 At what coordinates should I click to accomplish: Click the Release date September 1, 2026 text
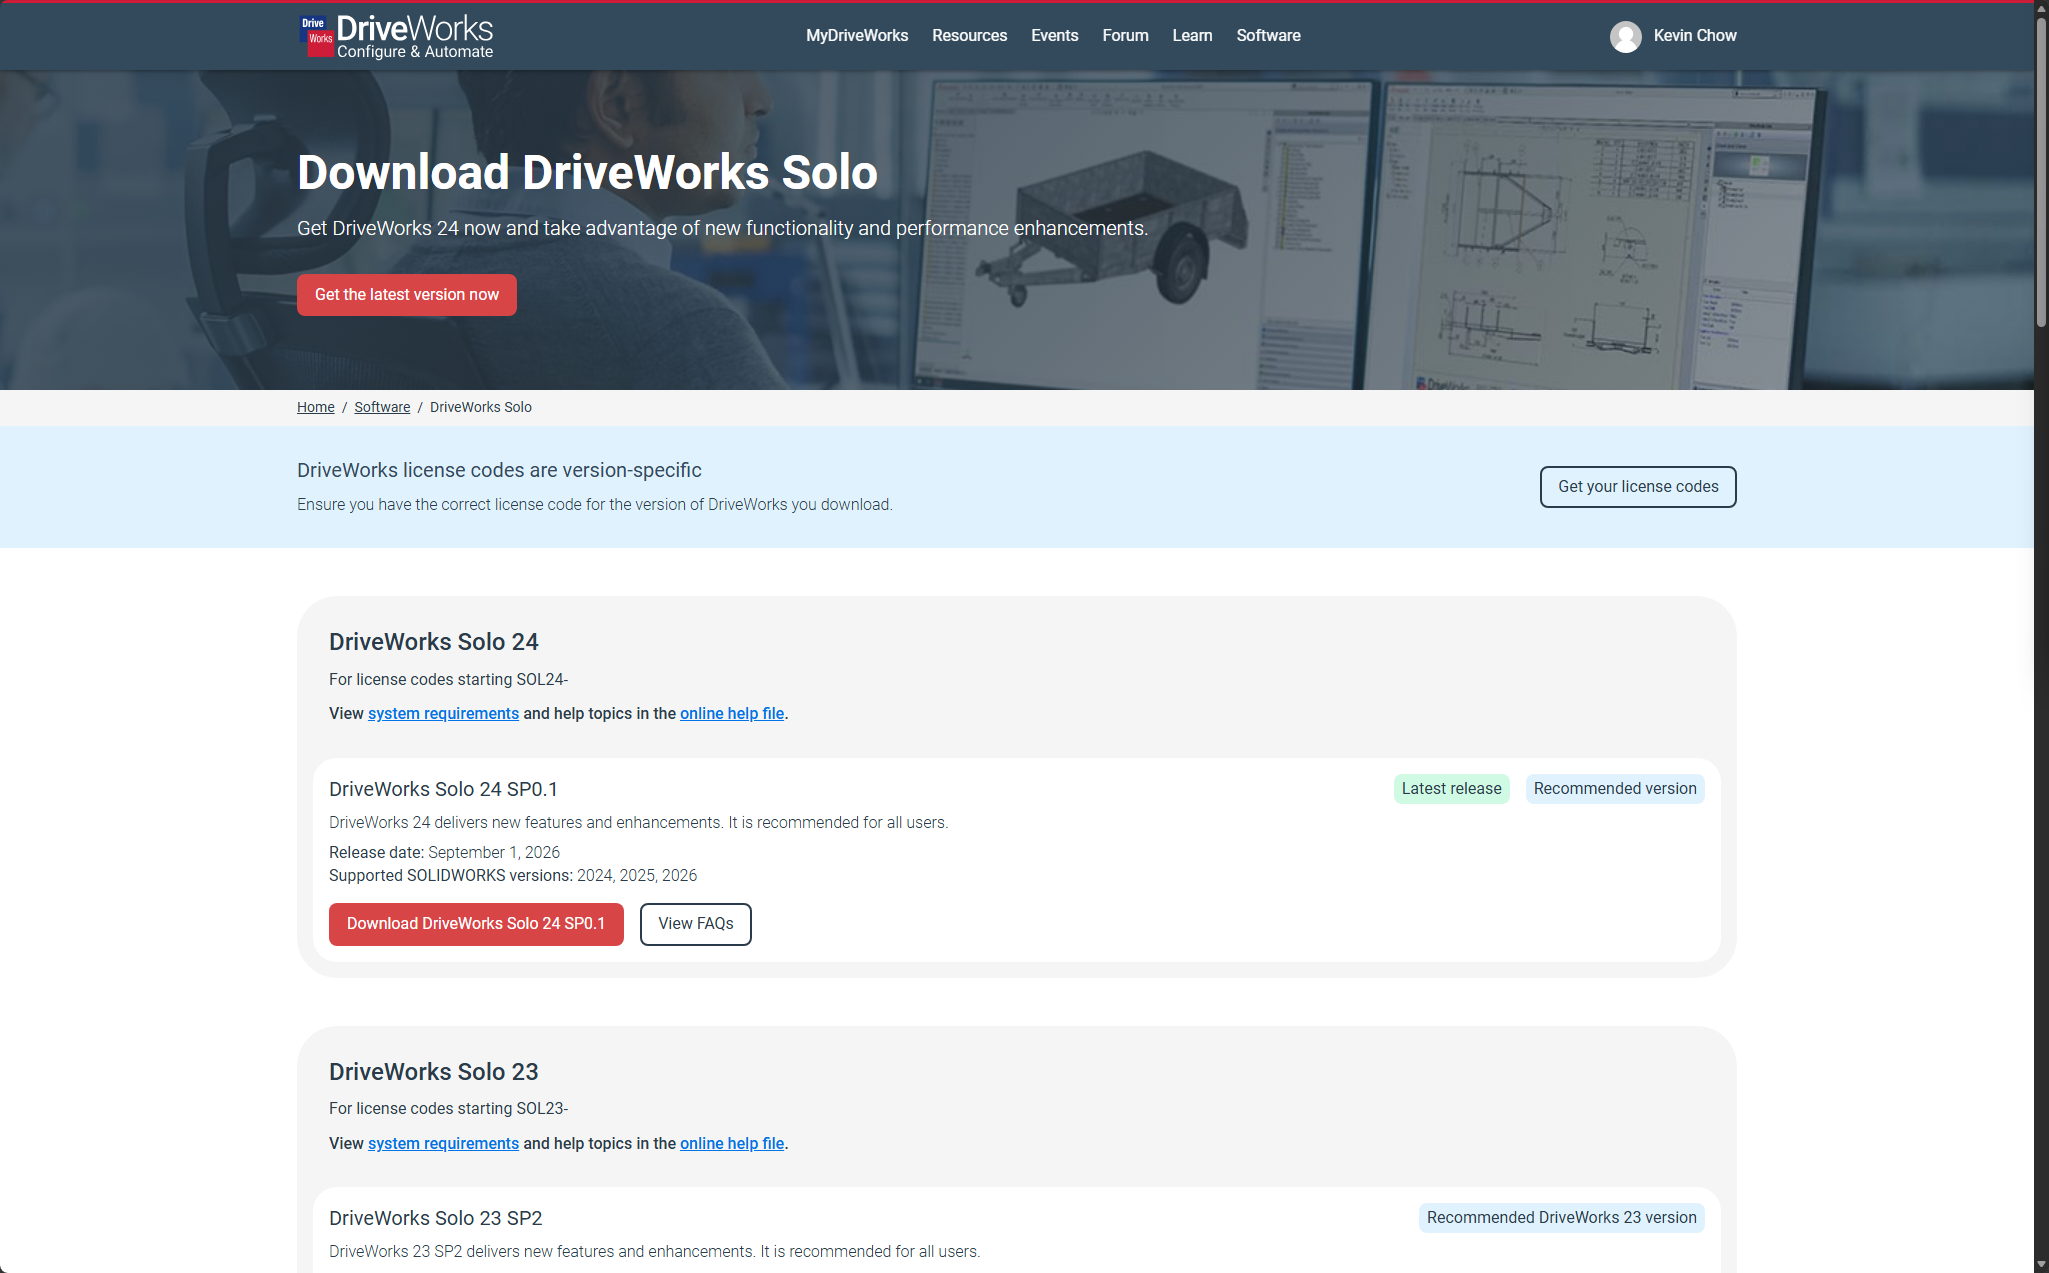click(x=444, y=853)
